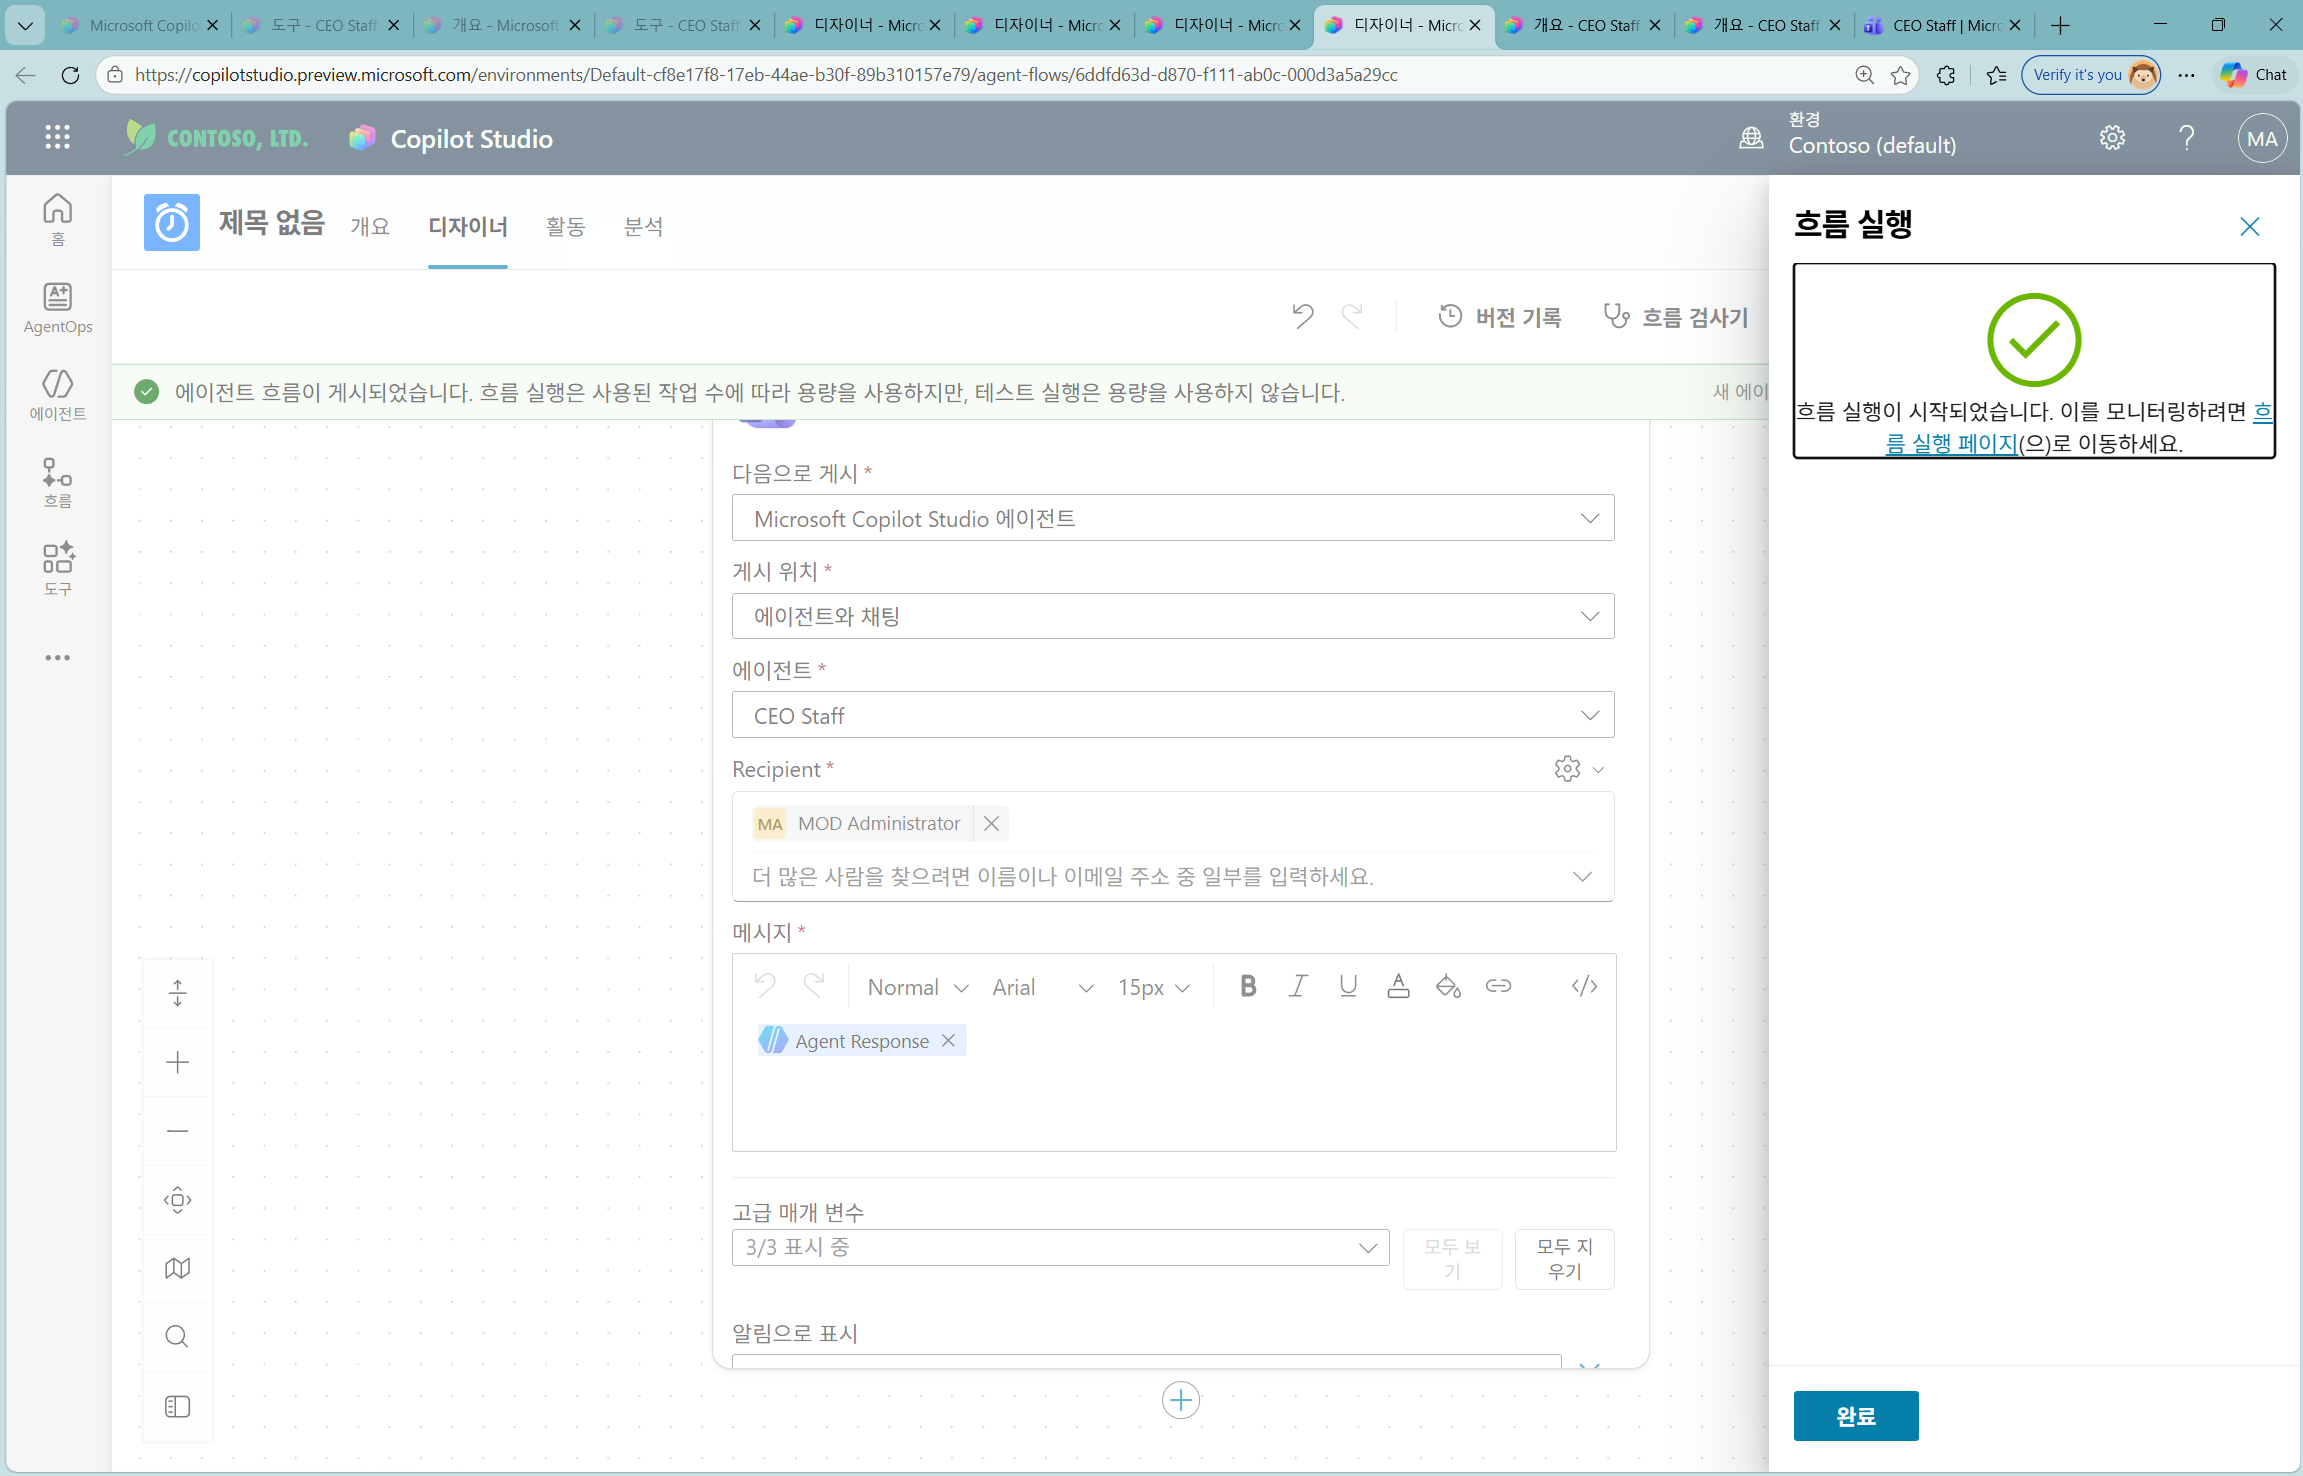
Task: Insert a link in the message
Action: (x=1498, y=986)
